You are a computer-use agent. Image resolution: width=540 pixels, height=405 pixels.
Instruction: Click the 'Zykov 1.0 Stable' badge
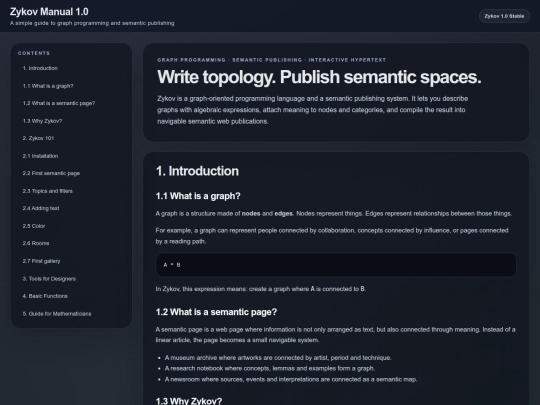click(504, 16)
